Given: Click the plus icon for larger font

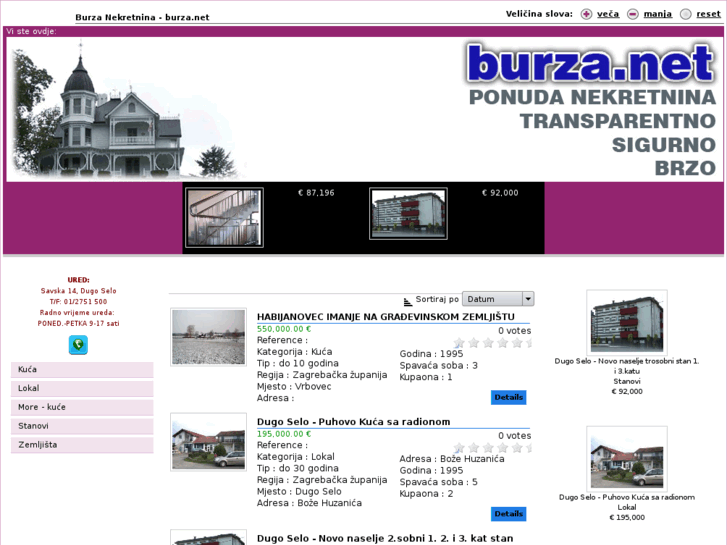Looking at the screenshot, I should [x=586, y=14].
